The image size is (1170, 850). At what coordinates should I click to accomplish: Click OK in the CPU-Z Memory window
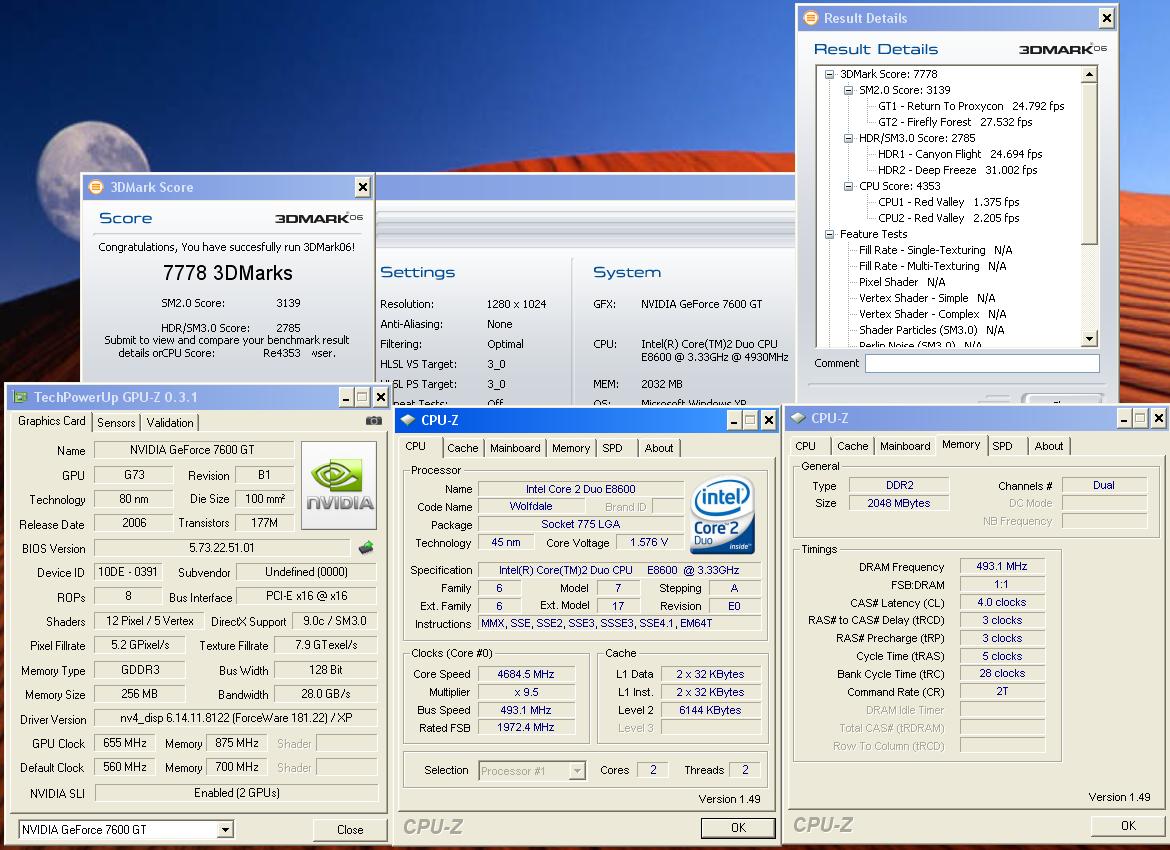pos(1128,825)
